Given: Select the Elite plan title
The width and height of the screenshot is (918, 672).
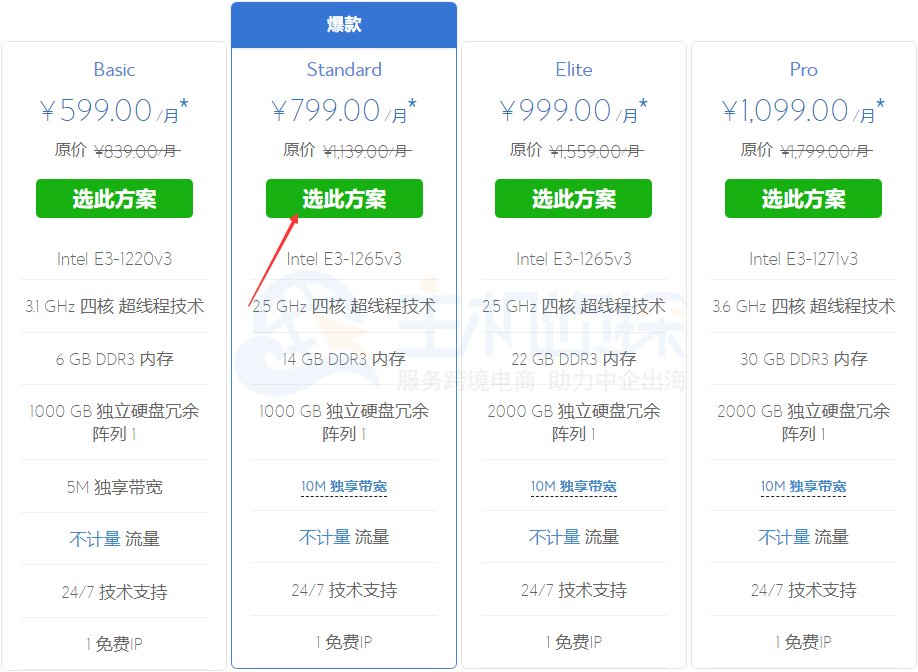Looking at the screenshot, I should [573, 69].
